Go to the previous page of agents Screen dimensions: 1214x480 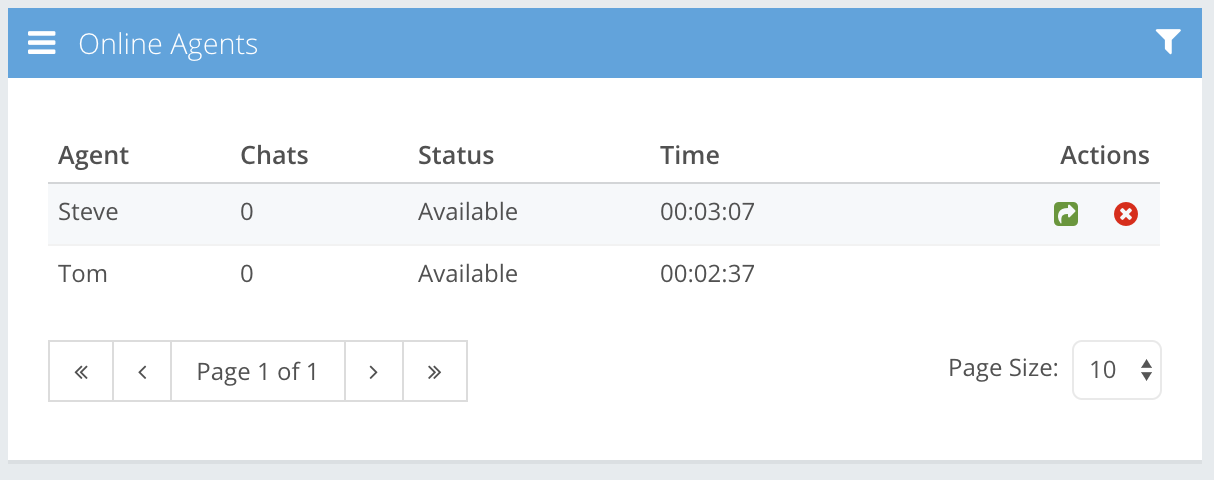(x=142, y=372)
